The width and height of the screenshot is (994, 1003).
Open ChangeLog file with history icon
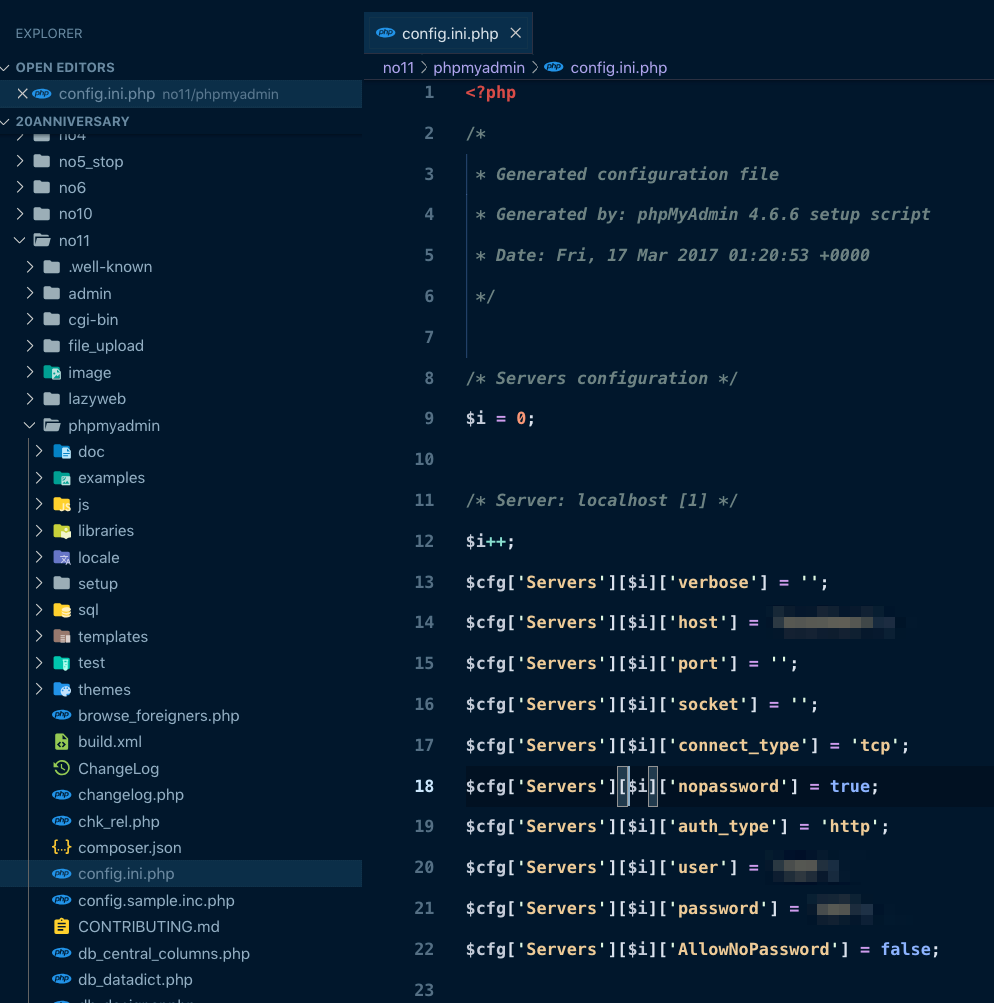tap(61, 768)
